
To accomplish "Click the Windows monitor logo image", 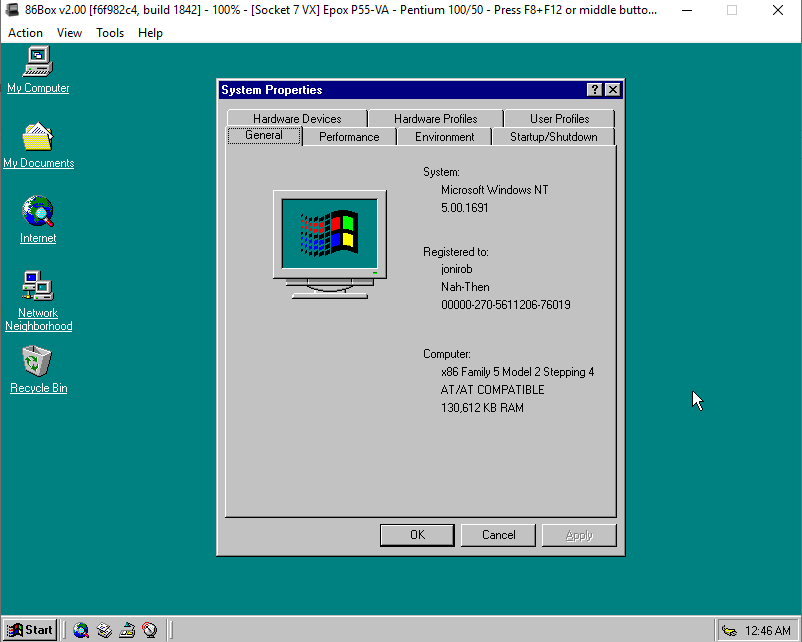I will tap(330, 245).
